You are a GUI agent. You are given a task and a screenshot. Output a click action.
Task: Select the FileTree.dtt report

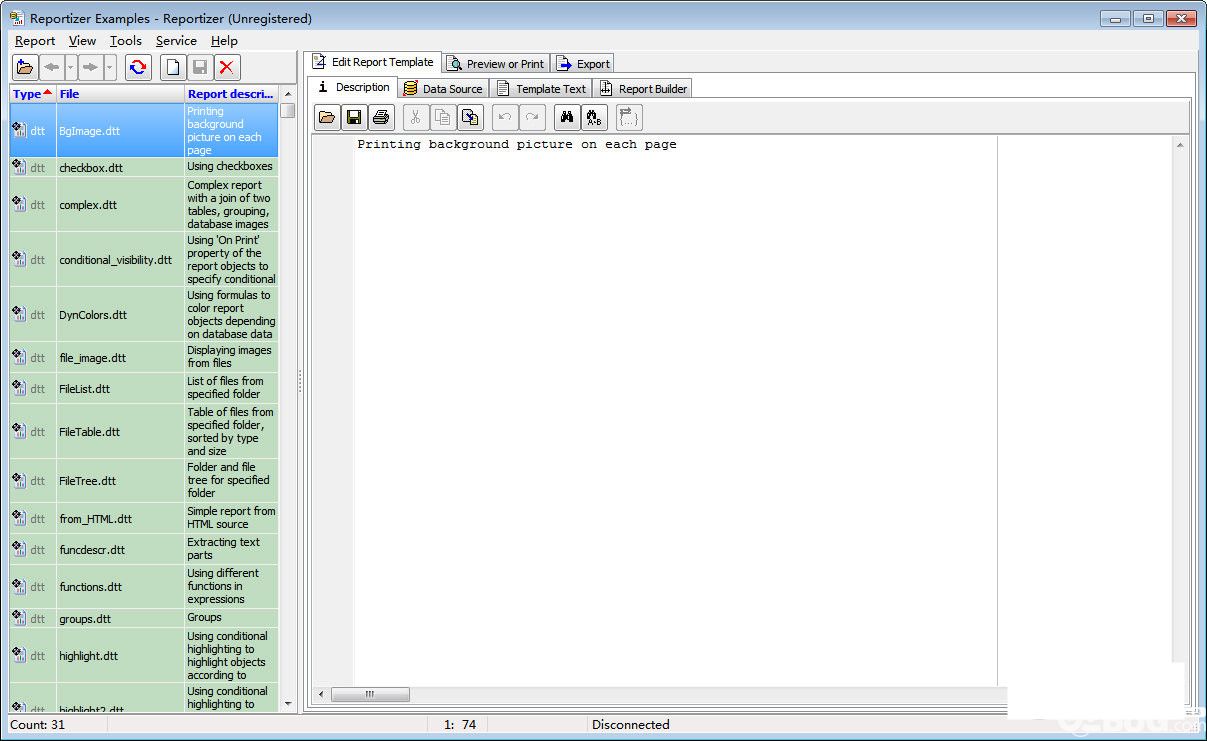[x=144, y=480]
